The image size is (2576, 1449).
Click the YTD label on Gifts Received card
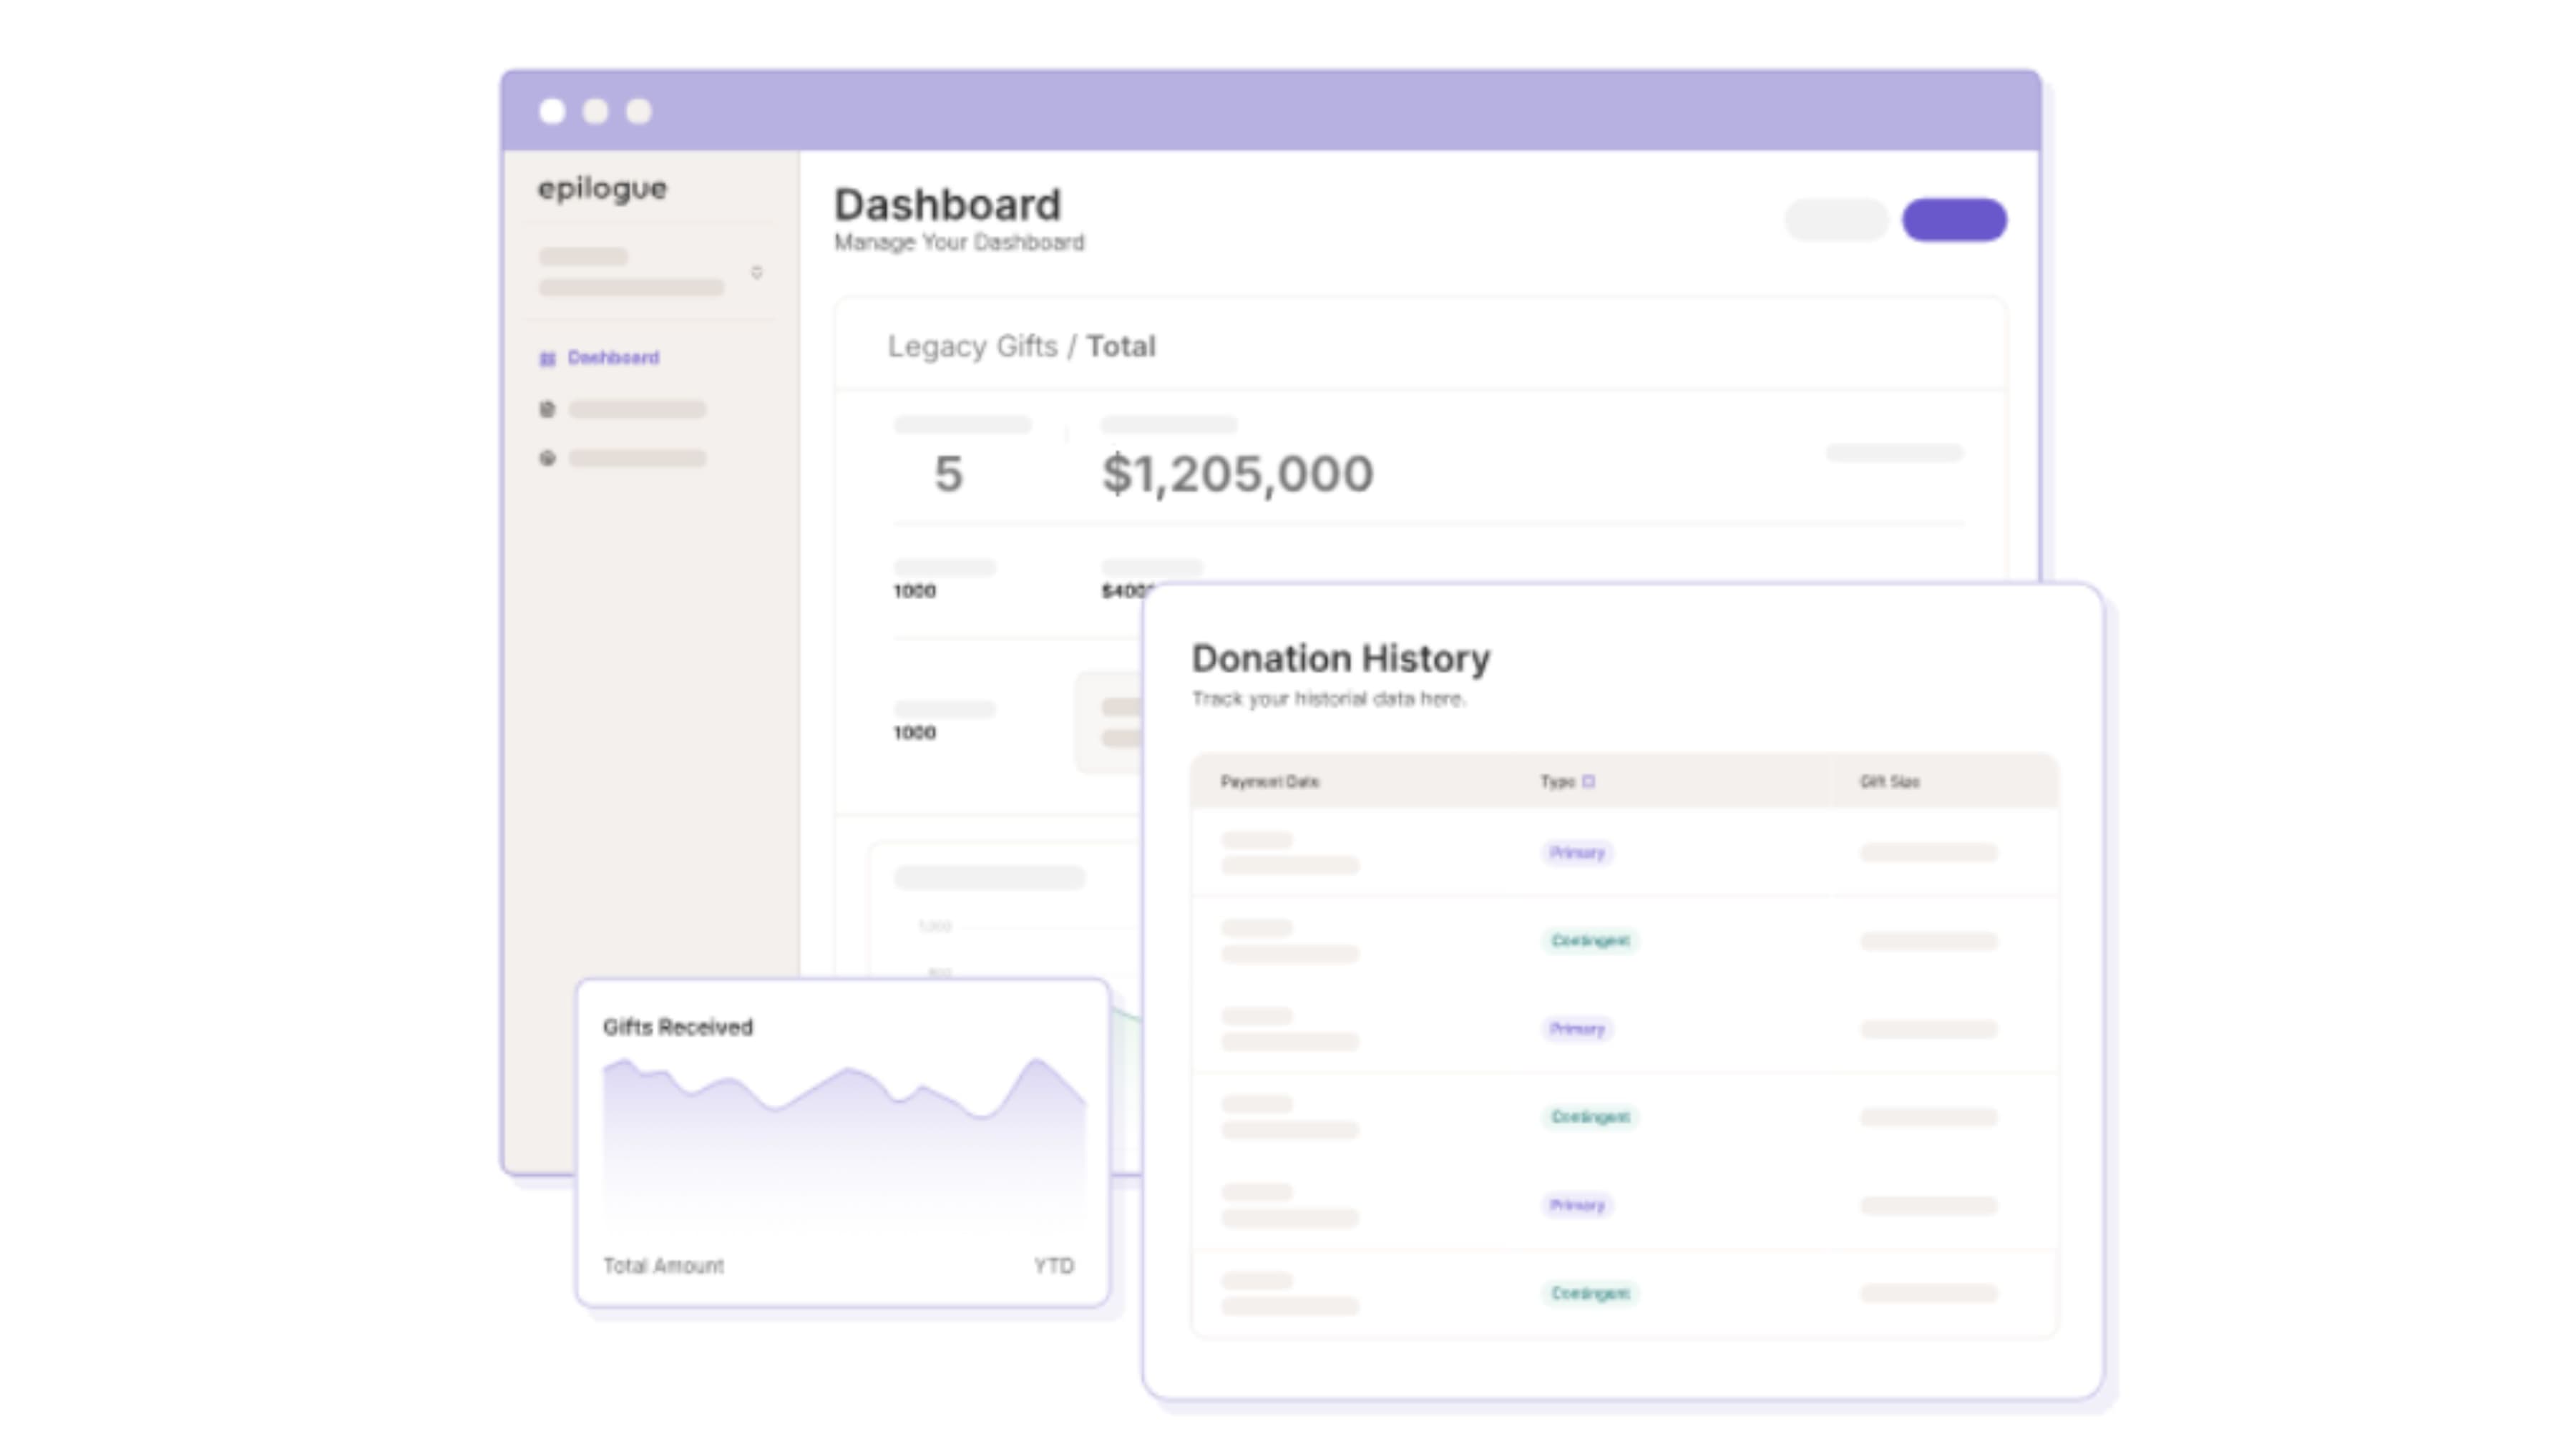1053,1266
